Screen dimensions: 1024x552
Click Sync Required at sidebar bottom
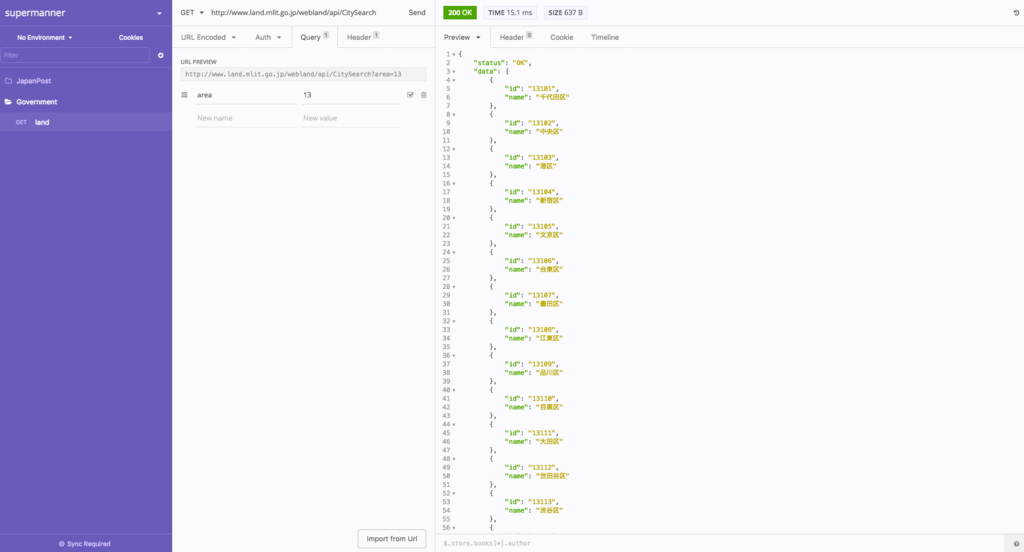[x=85, y=544]
